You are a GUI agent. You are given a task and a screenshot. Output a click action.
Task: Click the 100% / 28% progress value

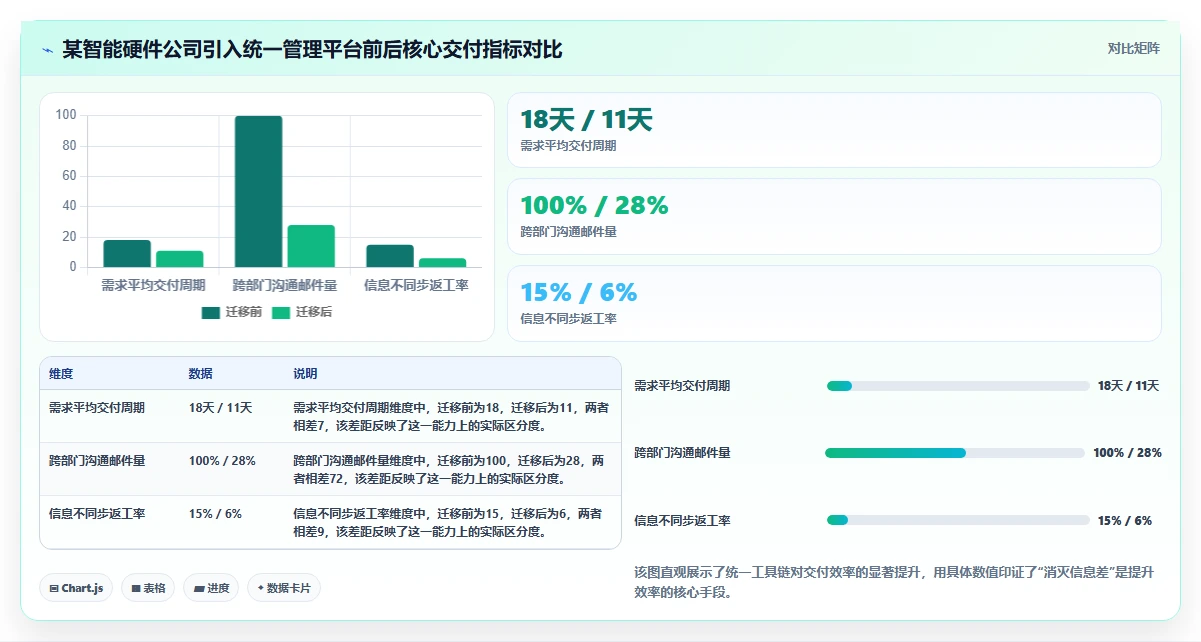(x=1127, y=453)
